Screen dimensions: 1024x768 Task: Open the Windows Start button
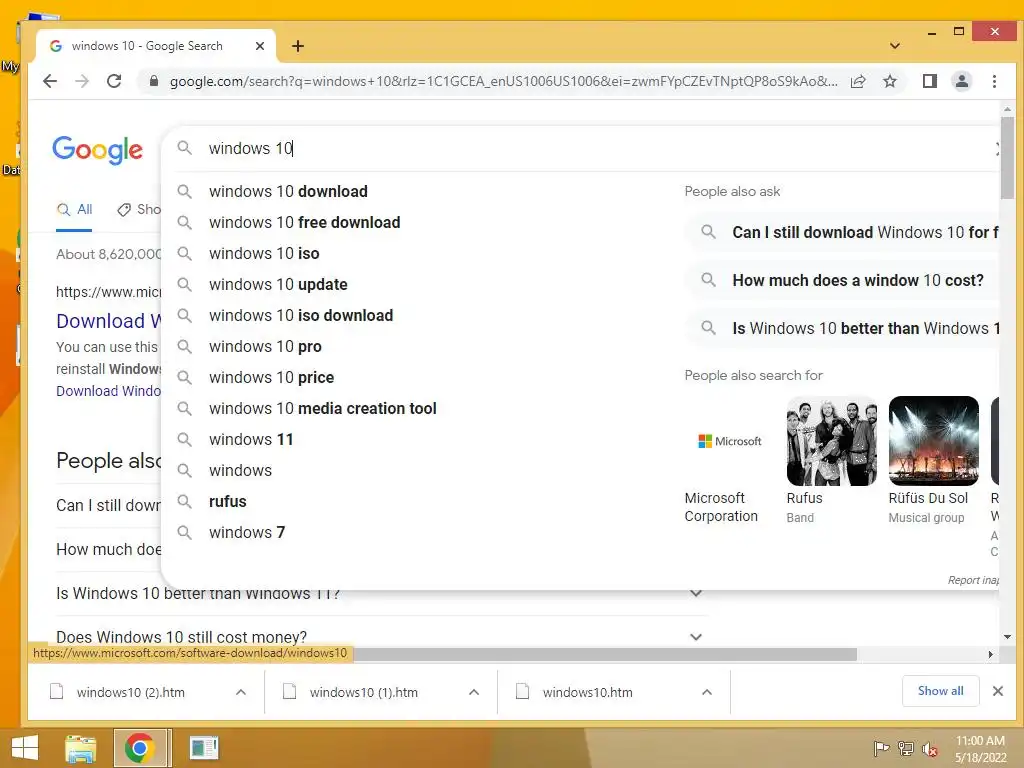pyautogui.click(x=25, y=748)
